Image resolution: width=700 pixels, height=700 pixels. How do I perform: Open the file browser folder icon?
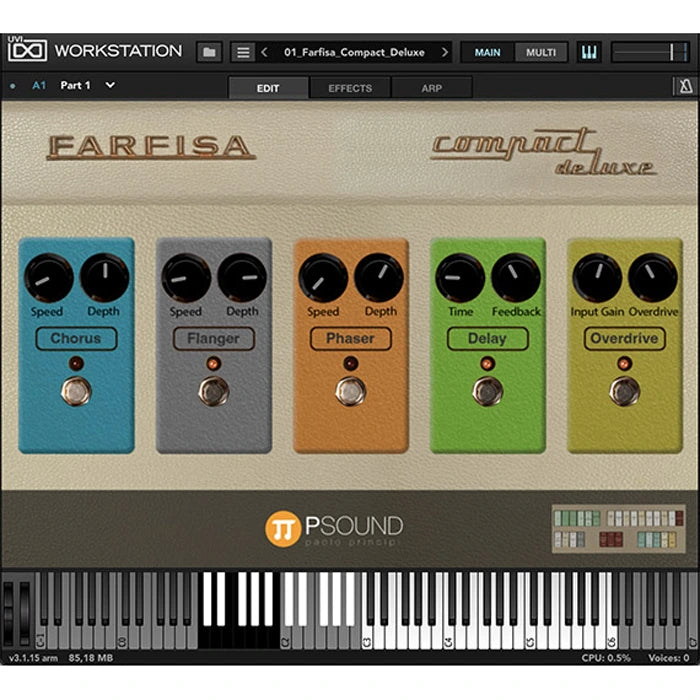click(209, 52)
